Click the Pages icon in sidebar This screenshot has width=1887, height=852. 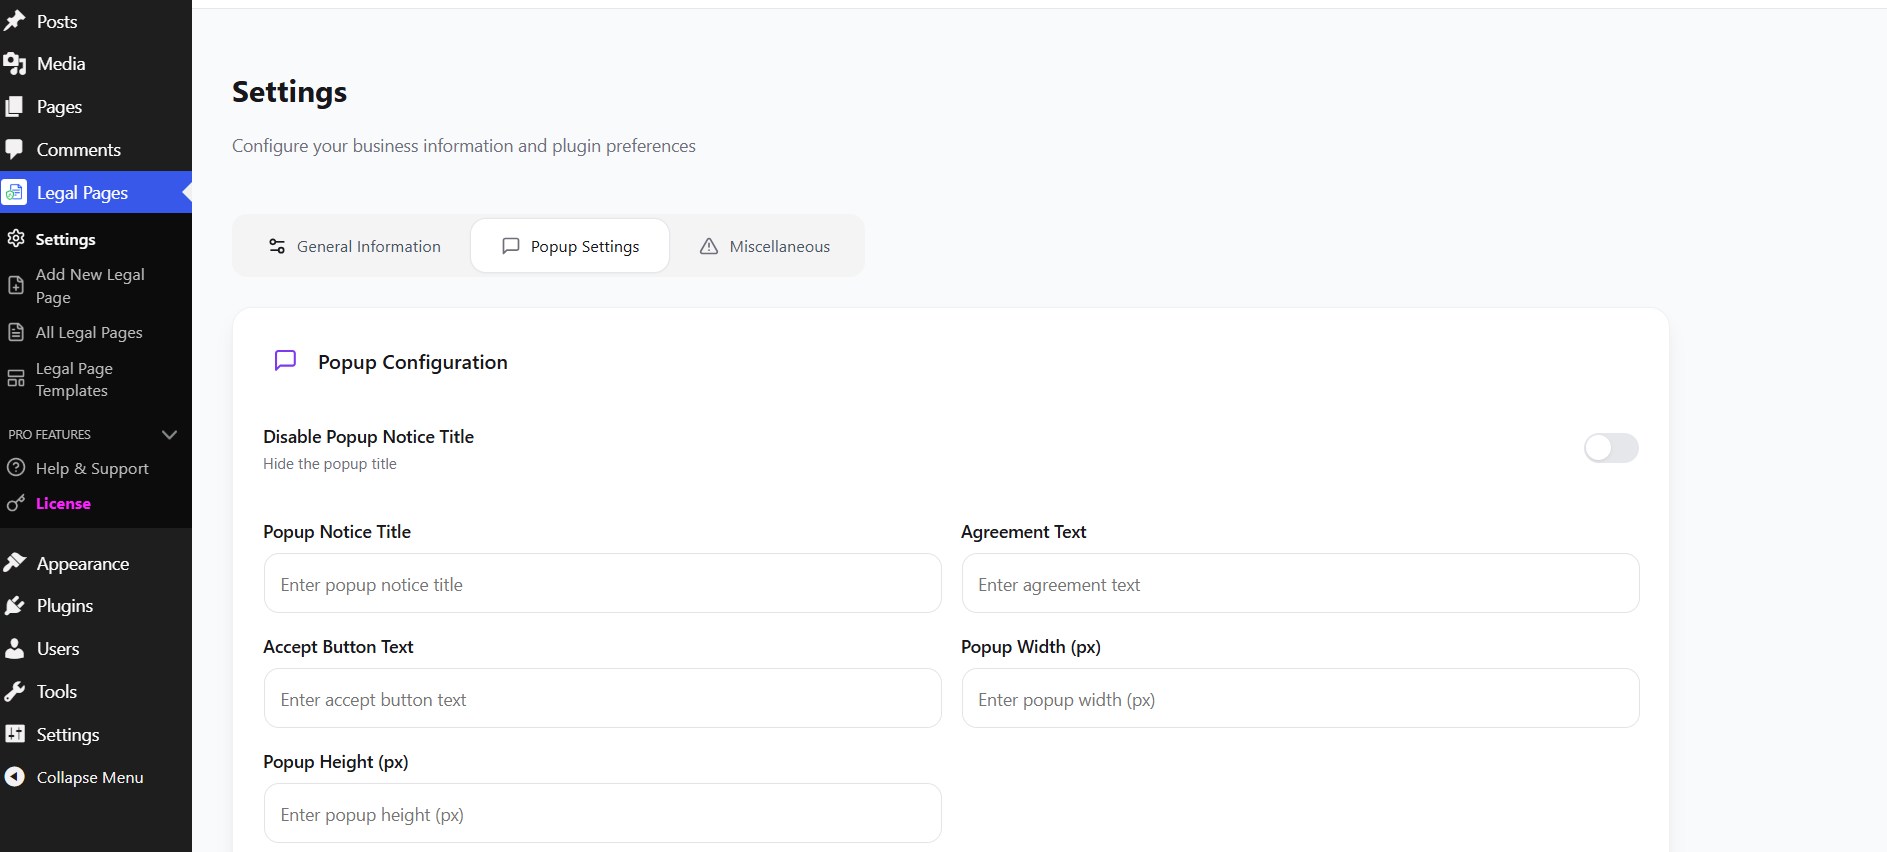point(14,107)
